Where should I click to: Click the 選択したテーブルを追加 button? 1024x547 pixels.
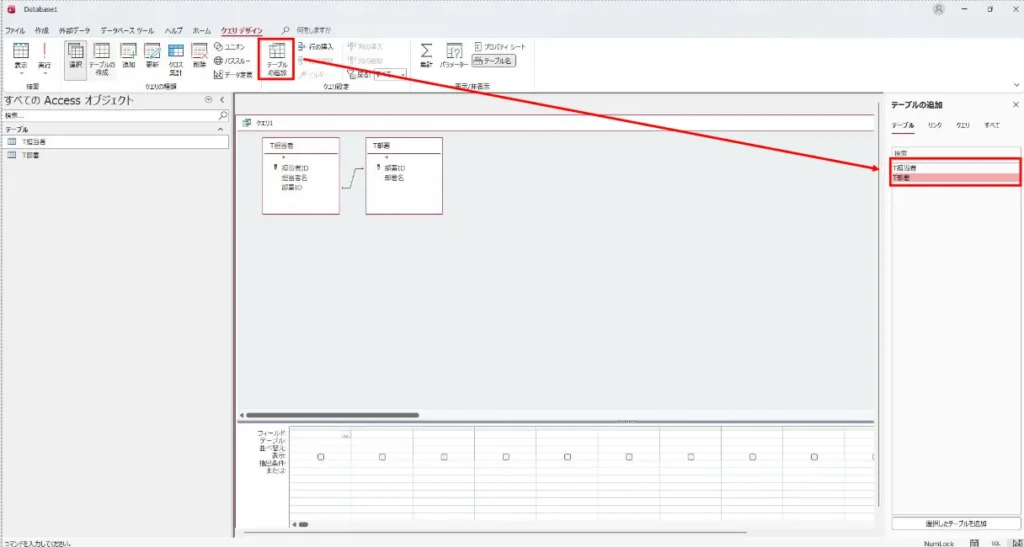(955, 523)
